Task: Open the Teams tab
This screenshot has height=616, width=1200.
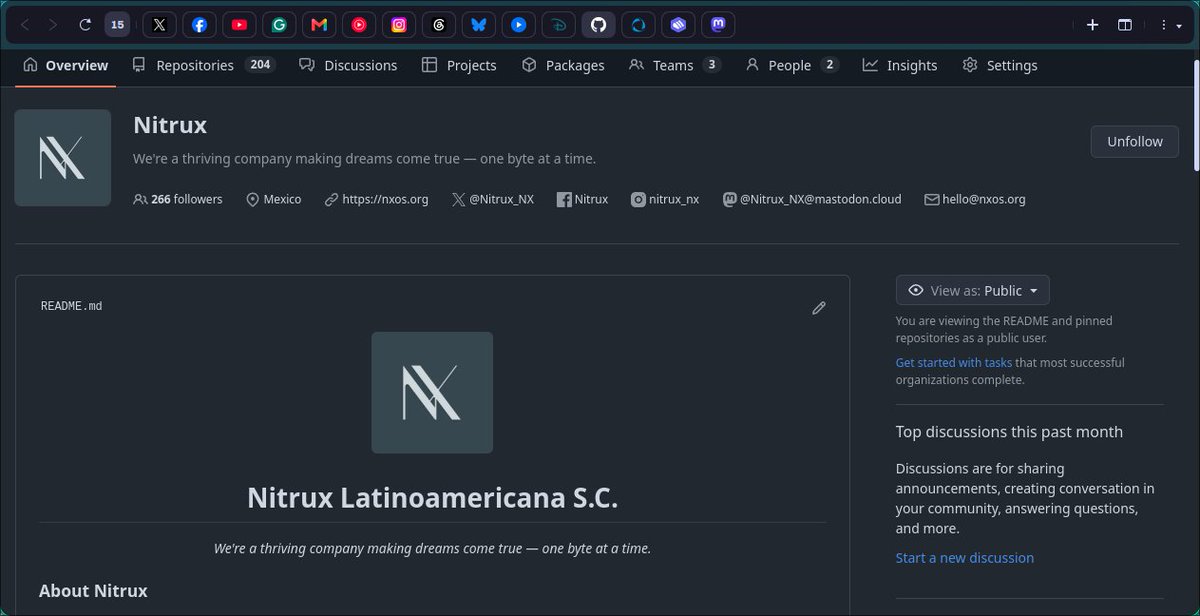Action: tap(675, 65)
